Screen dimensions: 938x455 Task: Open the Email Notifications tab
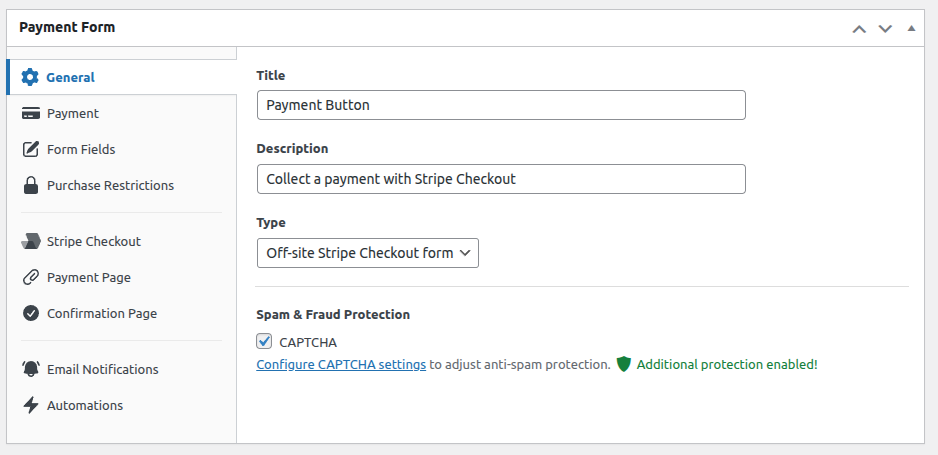[x=122, y=370]
